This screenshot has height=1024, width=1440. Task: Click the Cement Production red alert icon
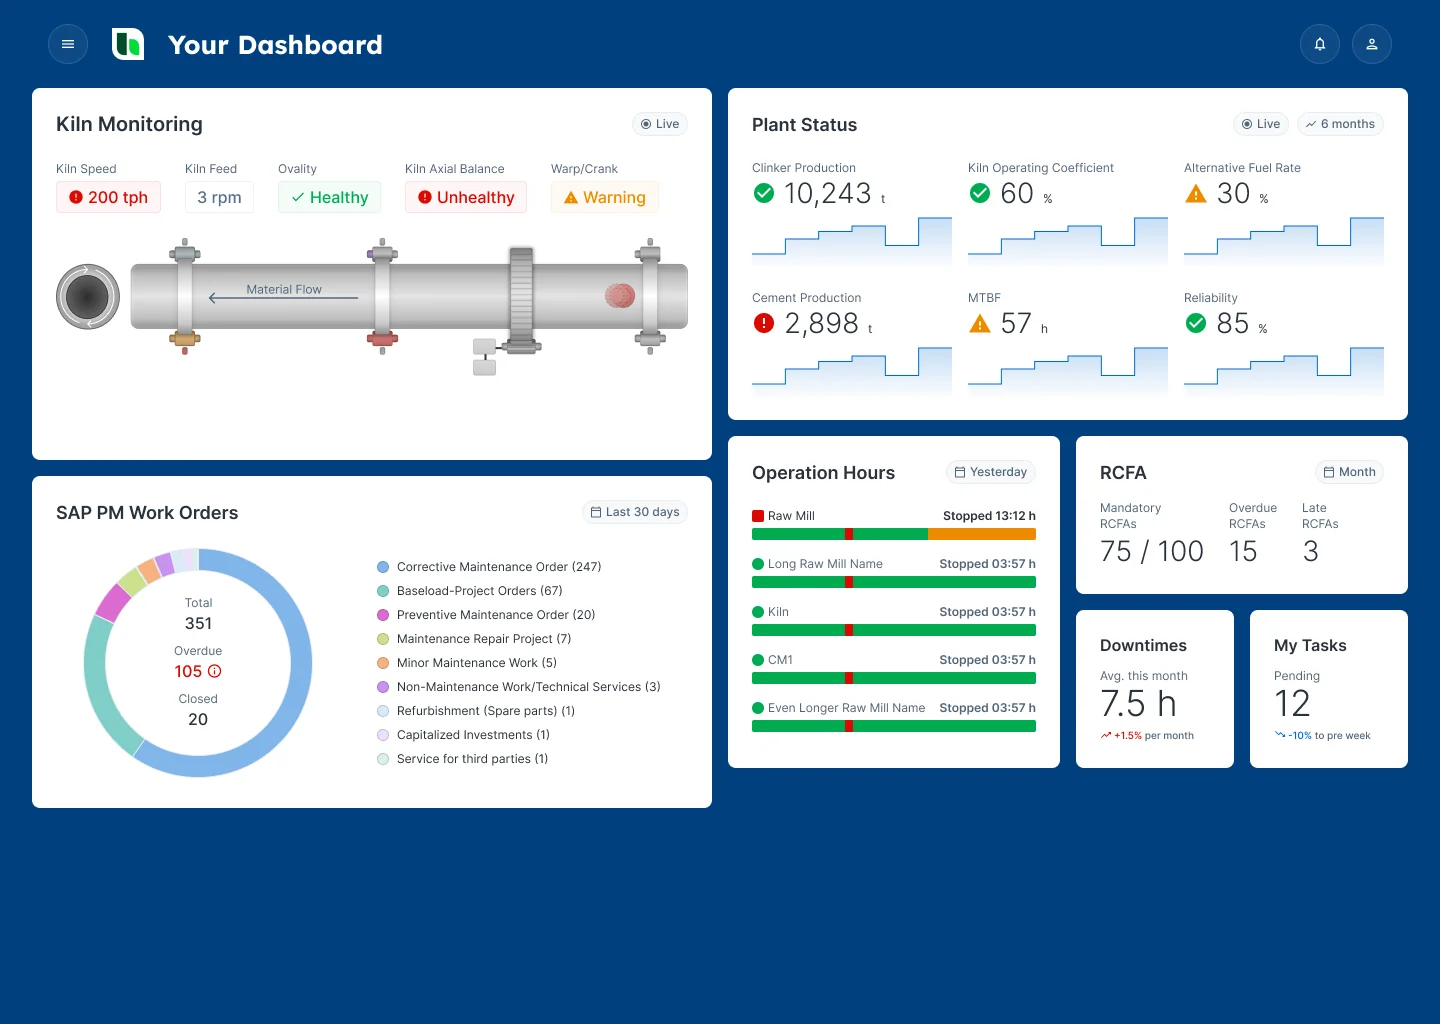pos(764,323)
